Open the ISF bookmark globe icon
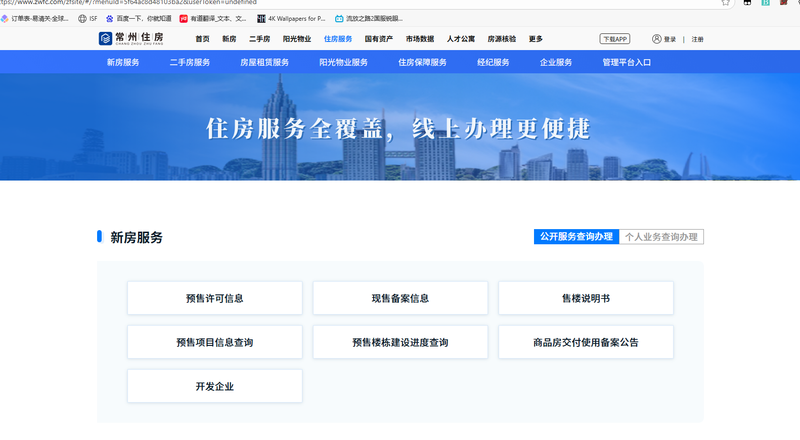 coord(82,18)
